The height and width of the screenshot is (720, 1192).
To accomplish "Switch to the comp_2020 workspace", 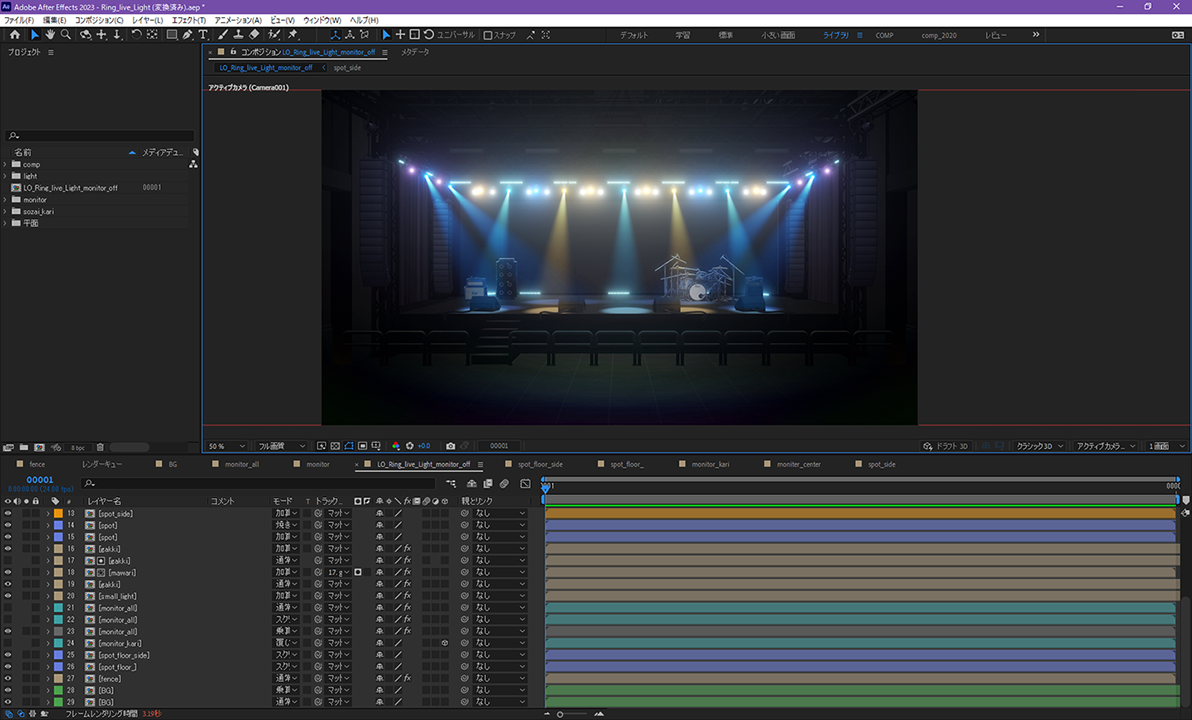I will 939,35.
